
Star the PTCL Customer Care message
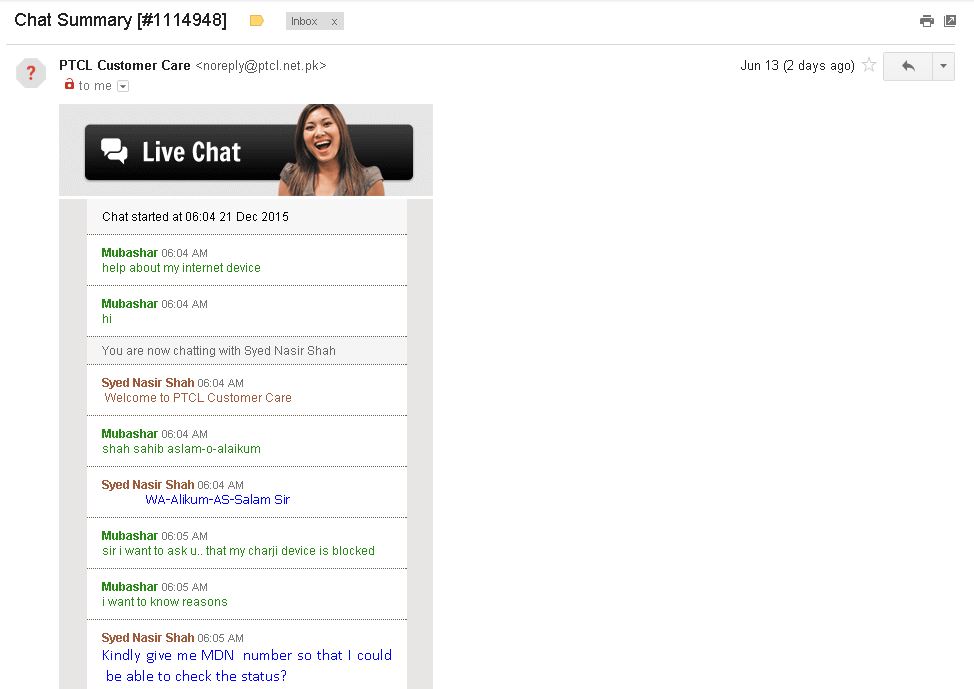869,65
